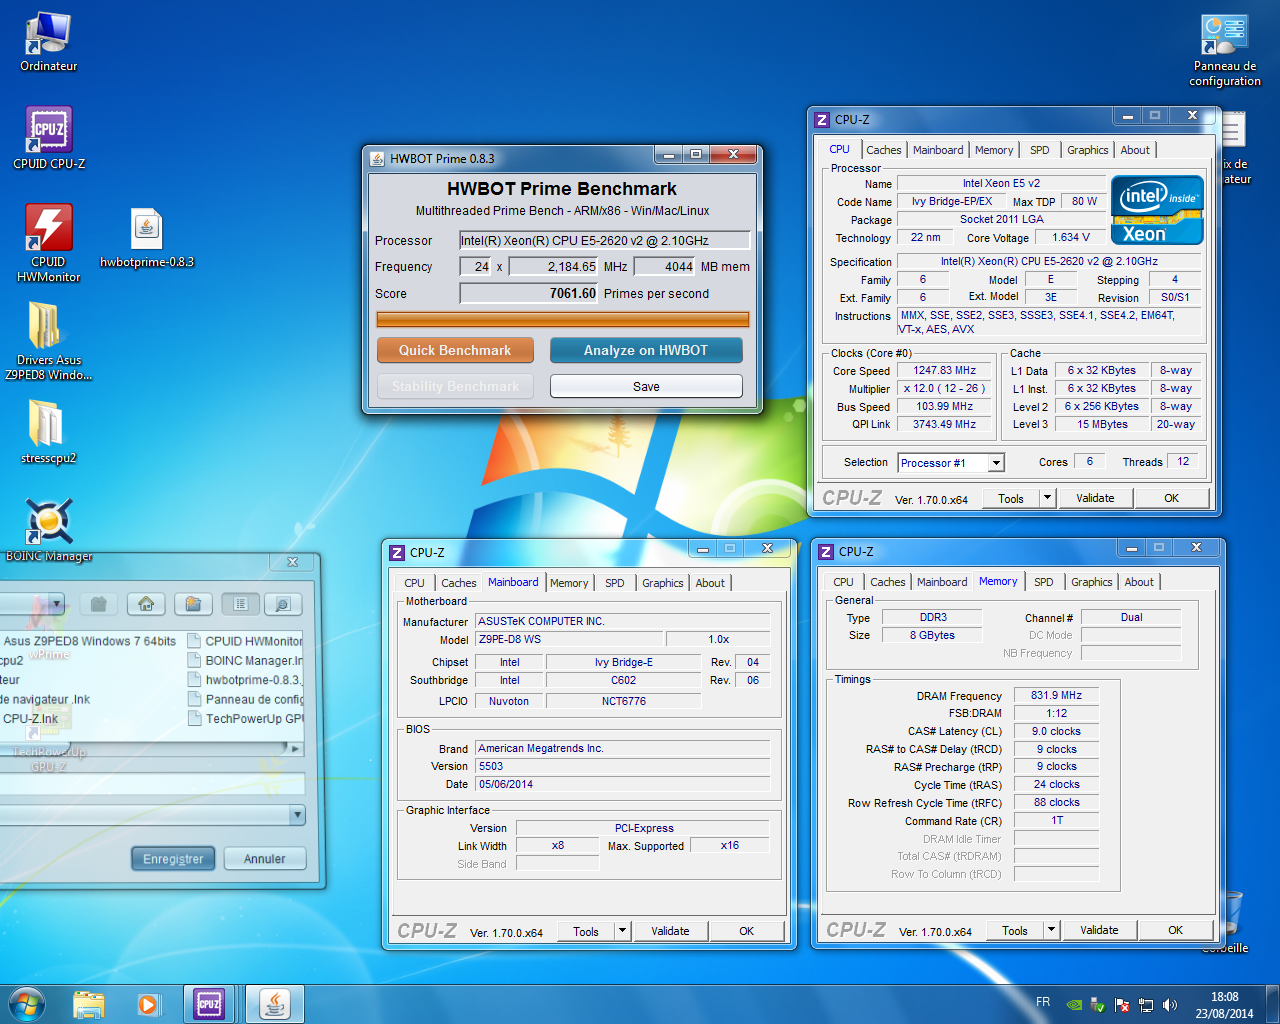
Task: Open the Windows Start menu orb
Action: tap(27, 1003)
